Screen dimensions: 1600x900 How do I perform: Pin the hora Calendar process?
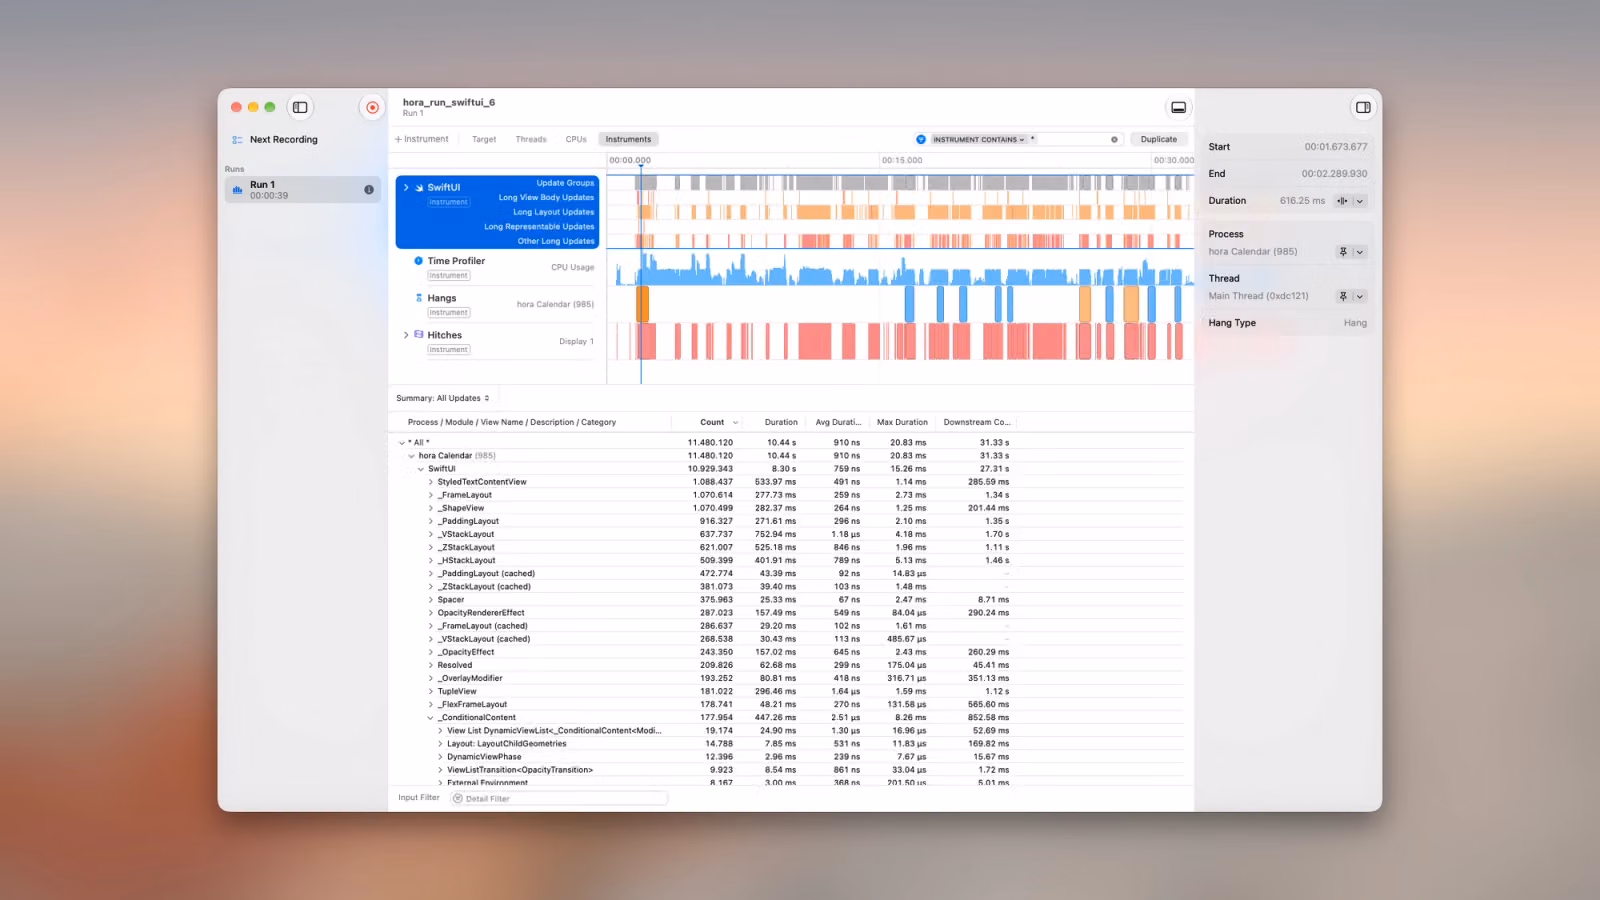[1343, 252]
